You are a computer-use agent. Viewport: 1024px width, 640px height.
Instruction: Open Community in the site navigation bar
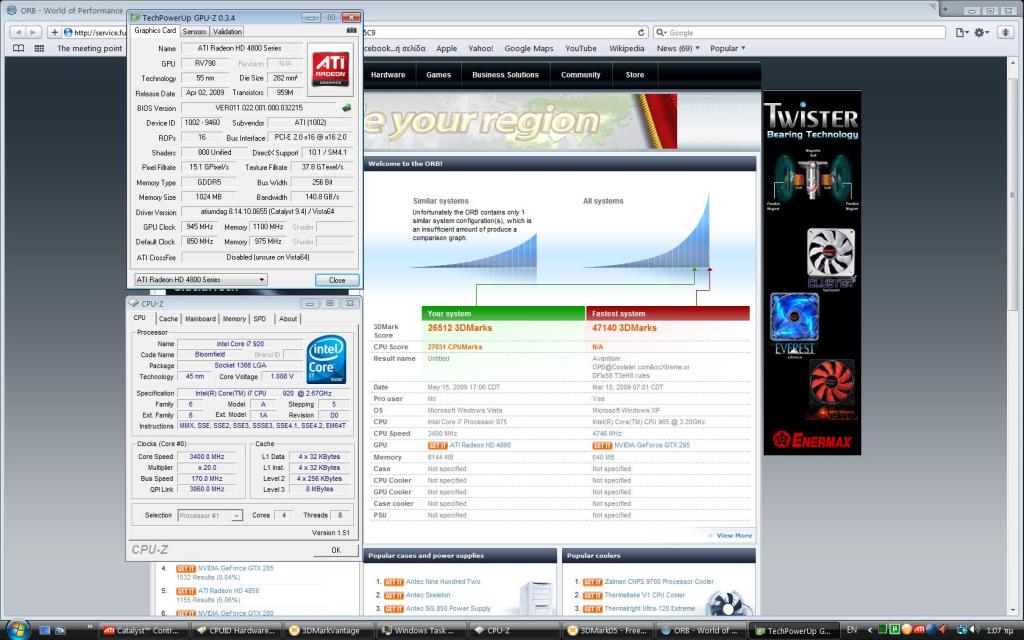coord(580,75)
